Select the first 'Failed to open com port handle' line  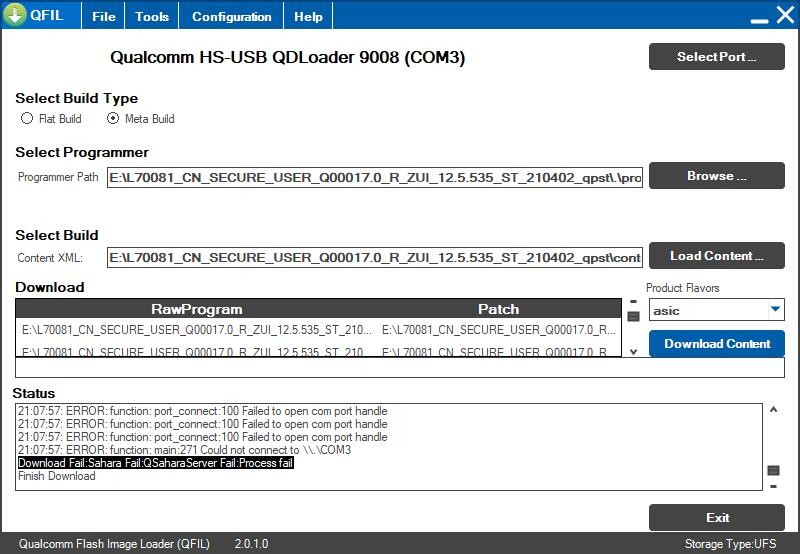pyautogui.click(x=203, y=411)
